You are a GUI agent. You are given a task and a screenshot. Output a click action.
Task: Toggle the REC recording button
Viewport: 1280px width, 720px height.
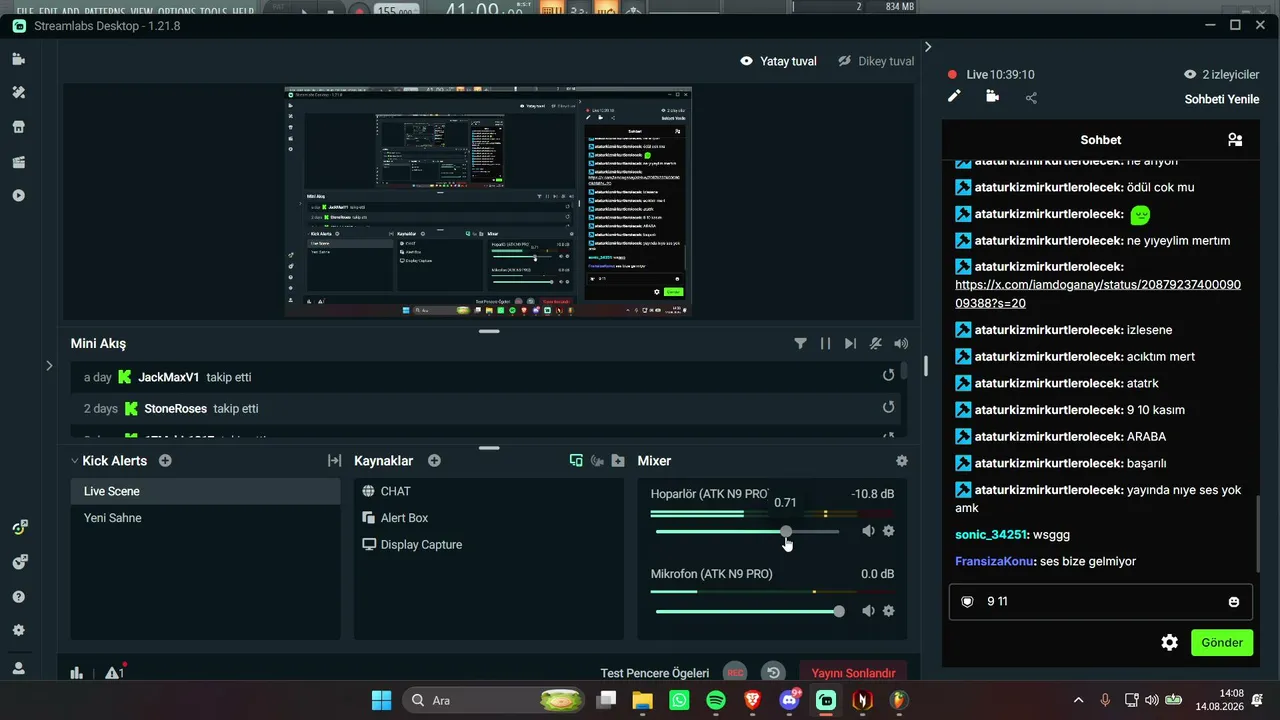click(x=735, y=673)
